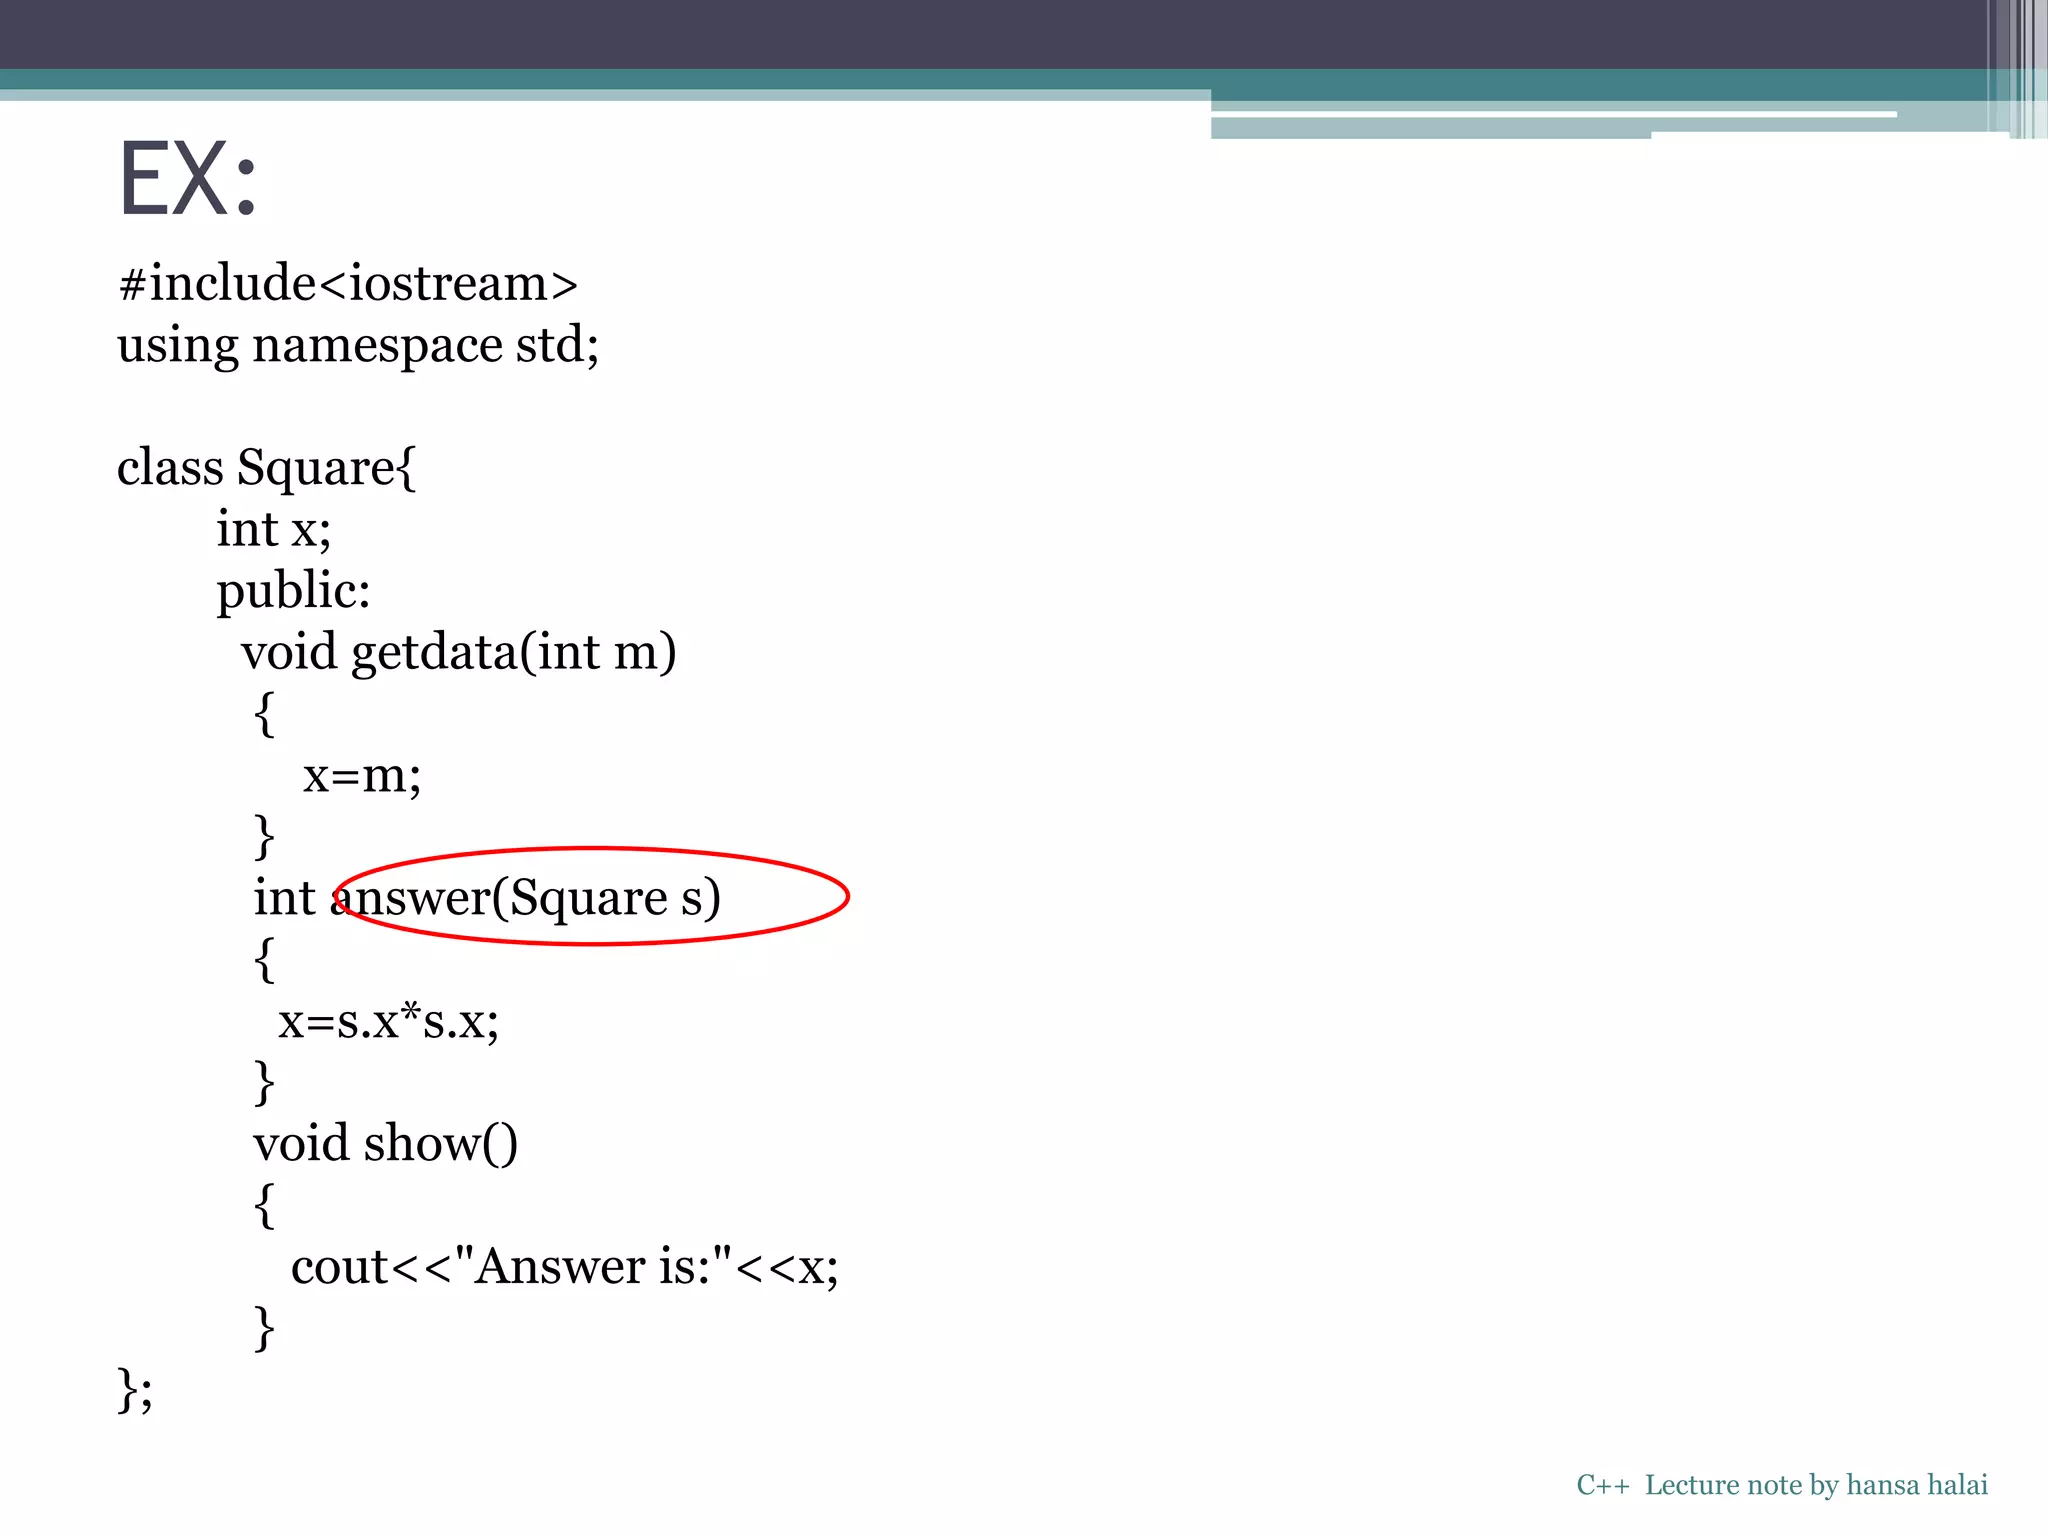Click the int x; member line
The image size is (2048, 1536).
[273, 530]
